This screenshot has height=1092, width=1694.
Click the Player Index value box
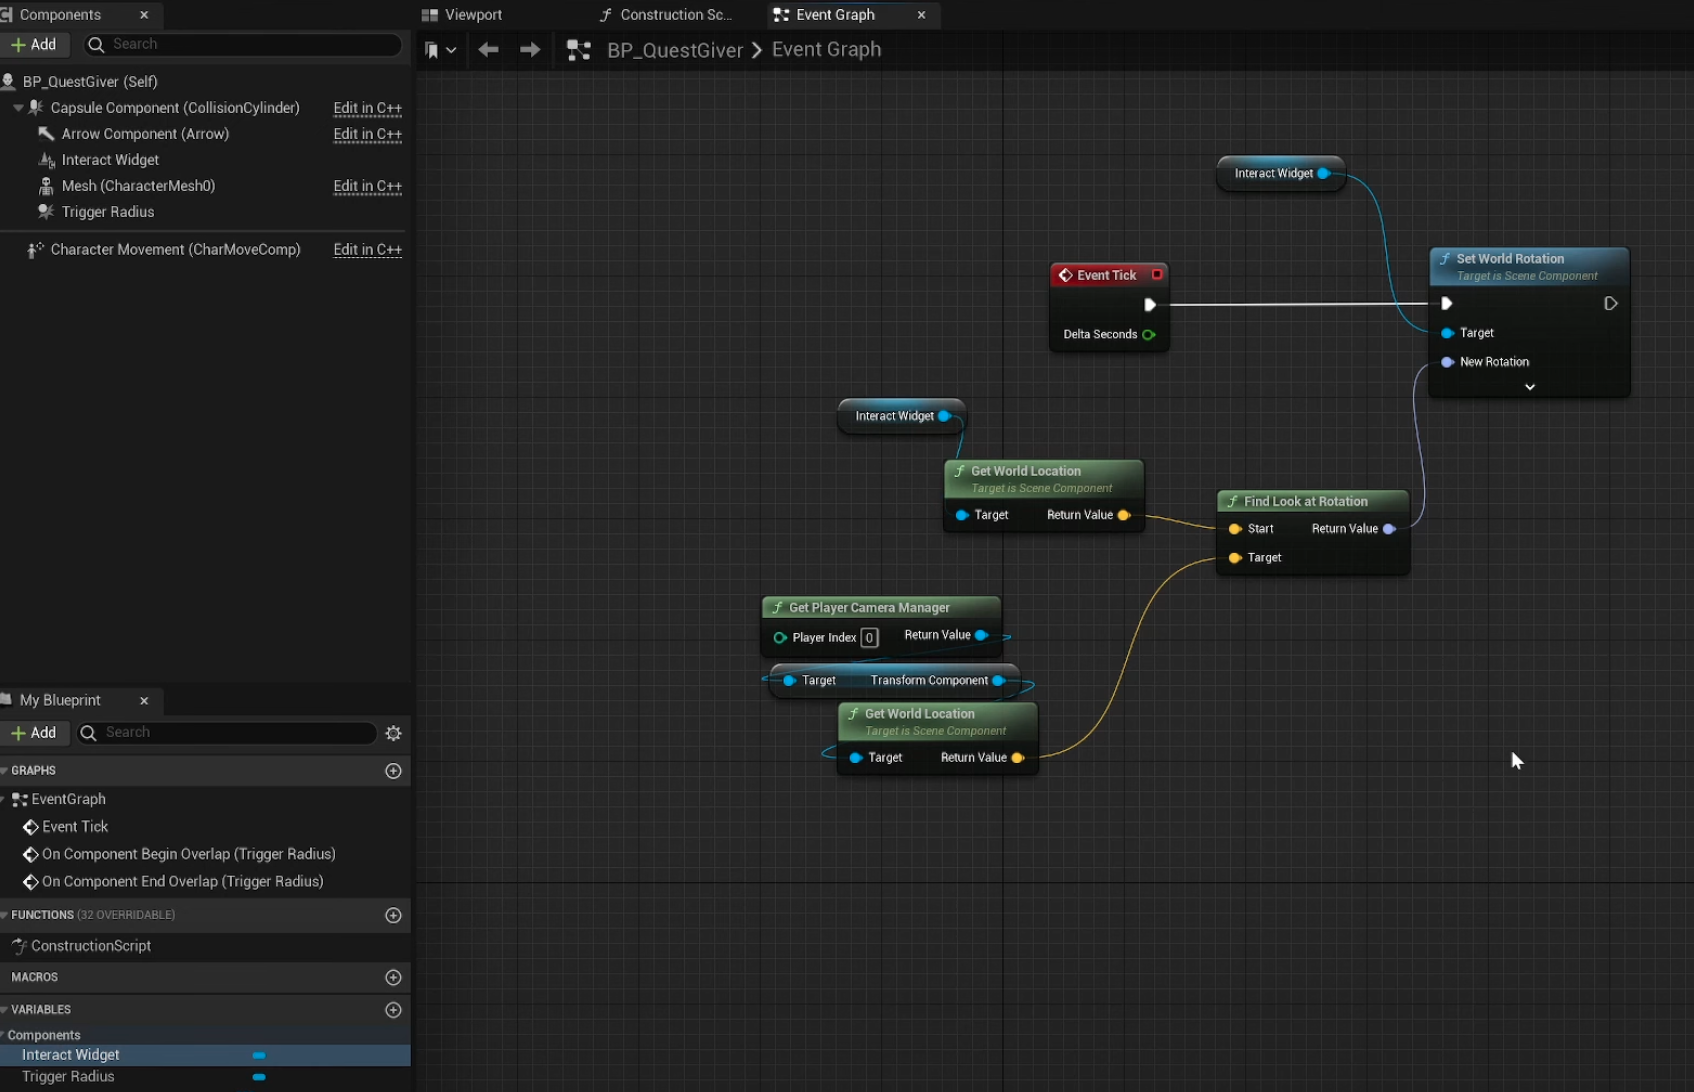869,638
